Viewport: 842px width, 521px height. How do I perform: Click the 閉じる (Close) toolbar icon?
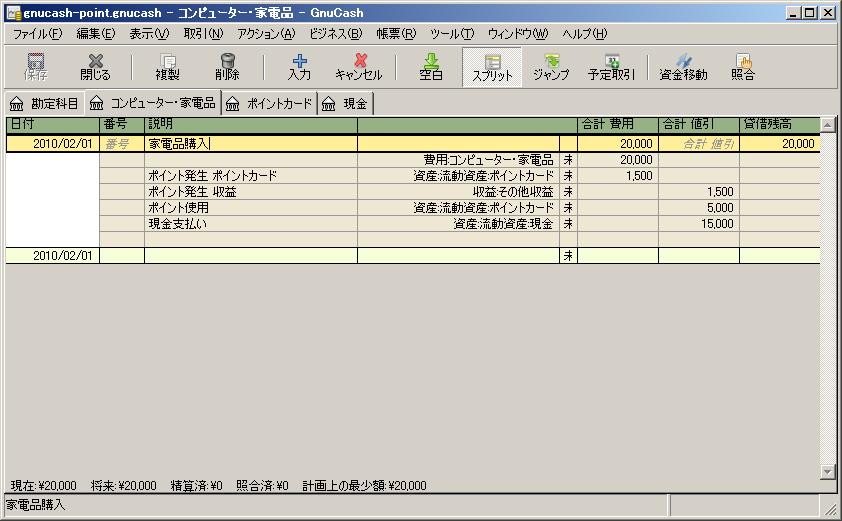pos(95,67)
